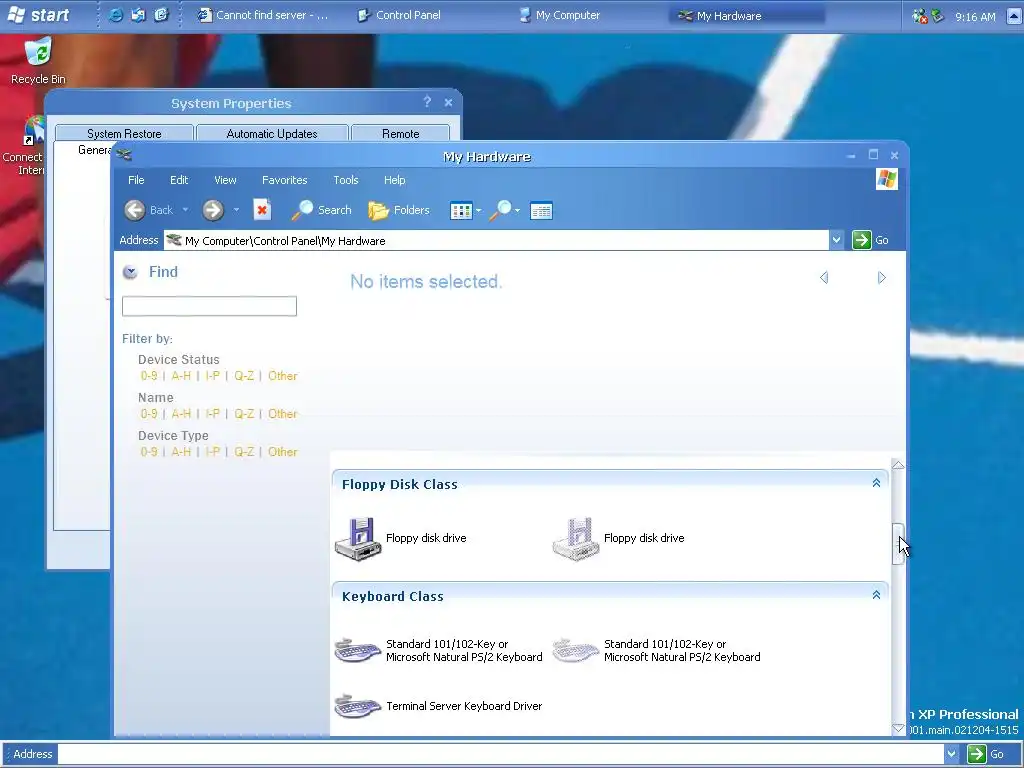The height and width of the screenshot is (768, 1024).
Task: Click the help question mark in System Properties
Action: point(427,102)
